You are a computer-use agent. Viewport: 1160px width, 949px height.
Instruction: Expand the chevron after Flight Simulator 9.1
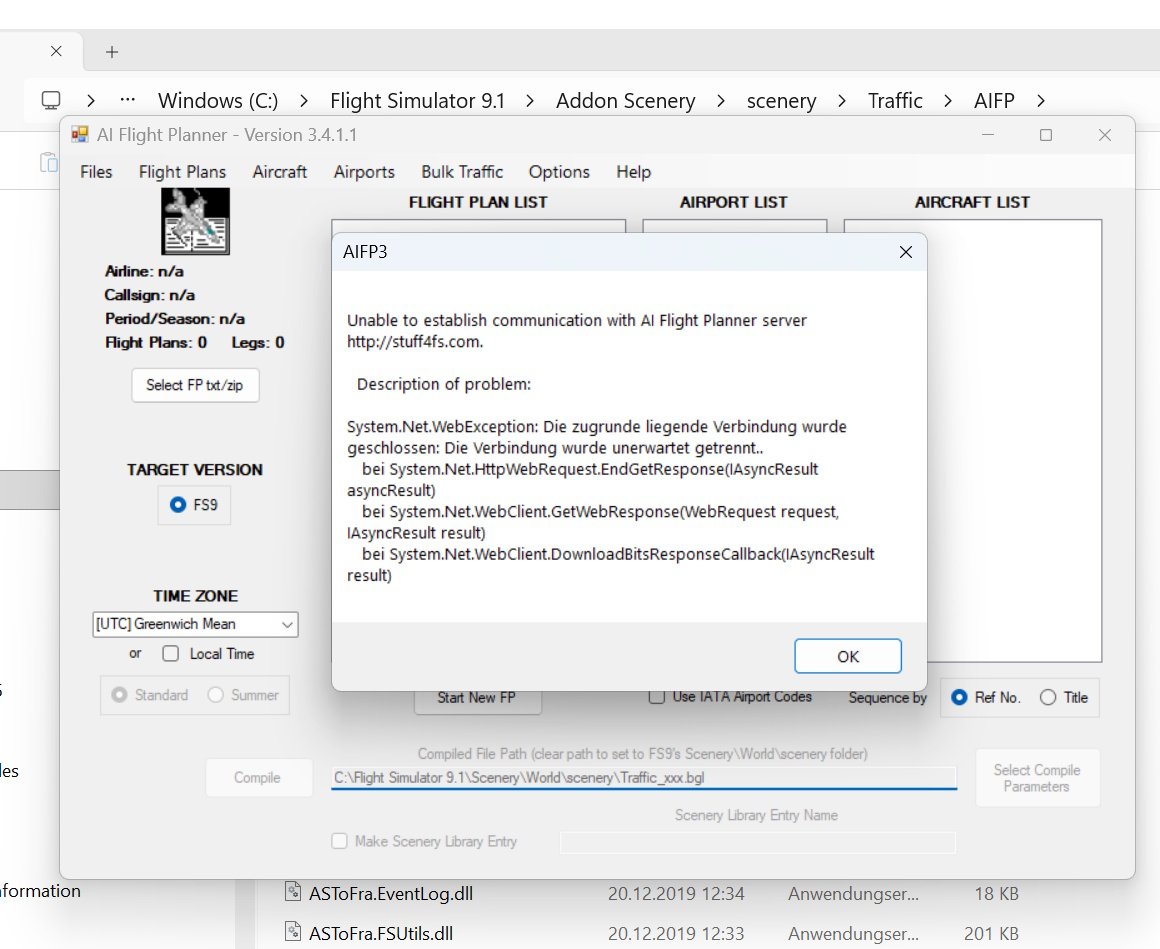531,100
